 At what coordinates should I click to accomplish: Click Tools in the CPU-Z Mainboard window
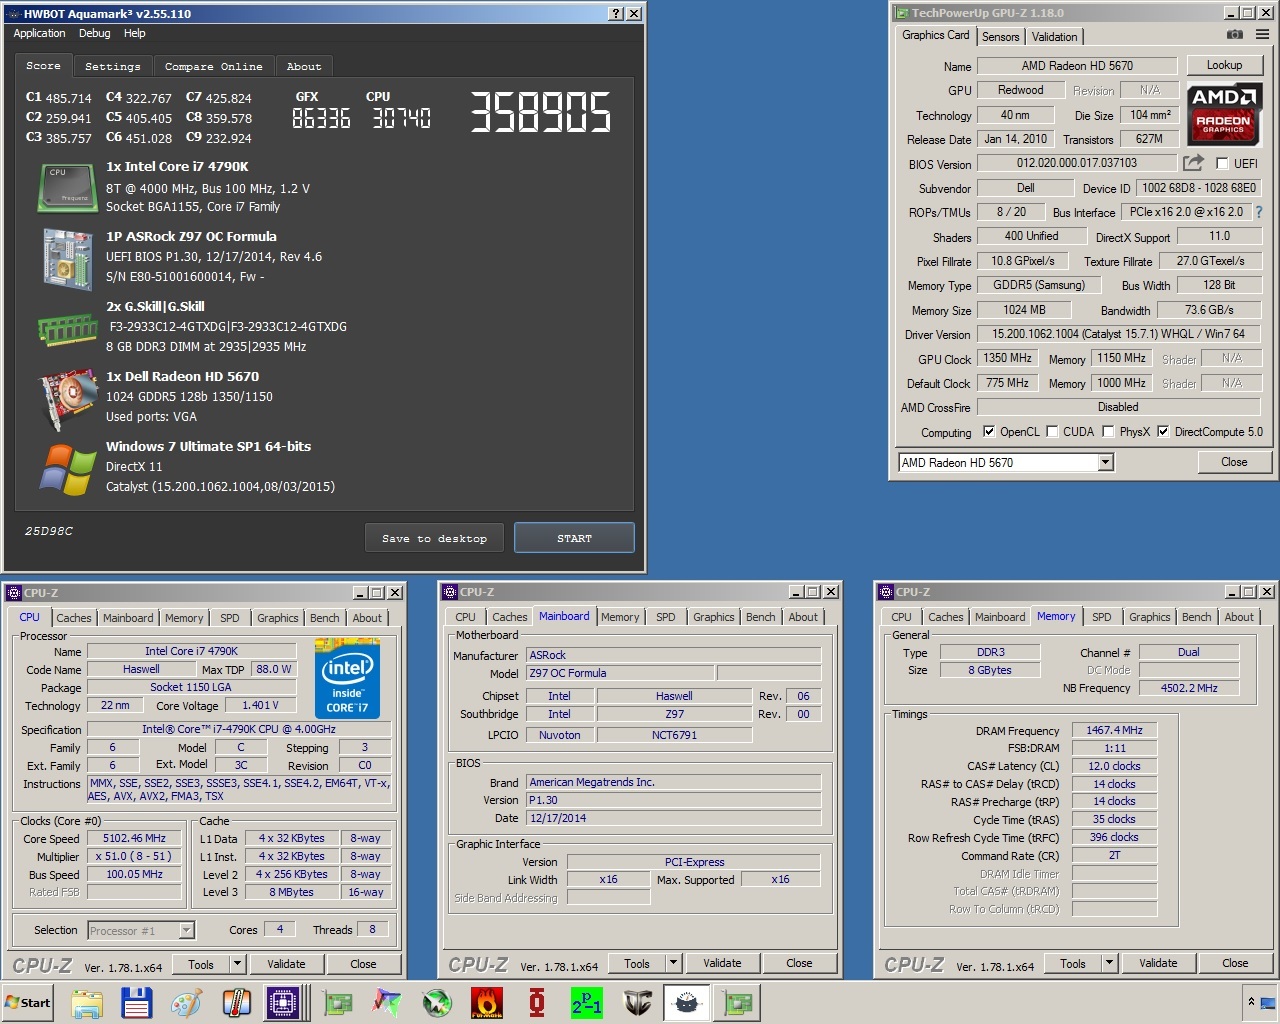[637, 963]
